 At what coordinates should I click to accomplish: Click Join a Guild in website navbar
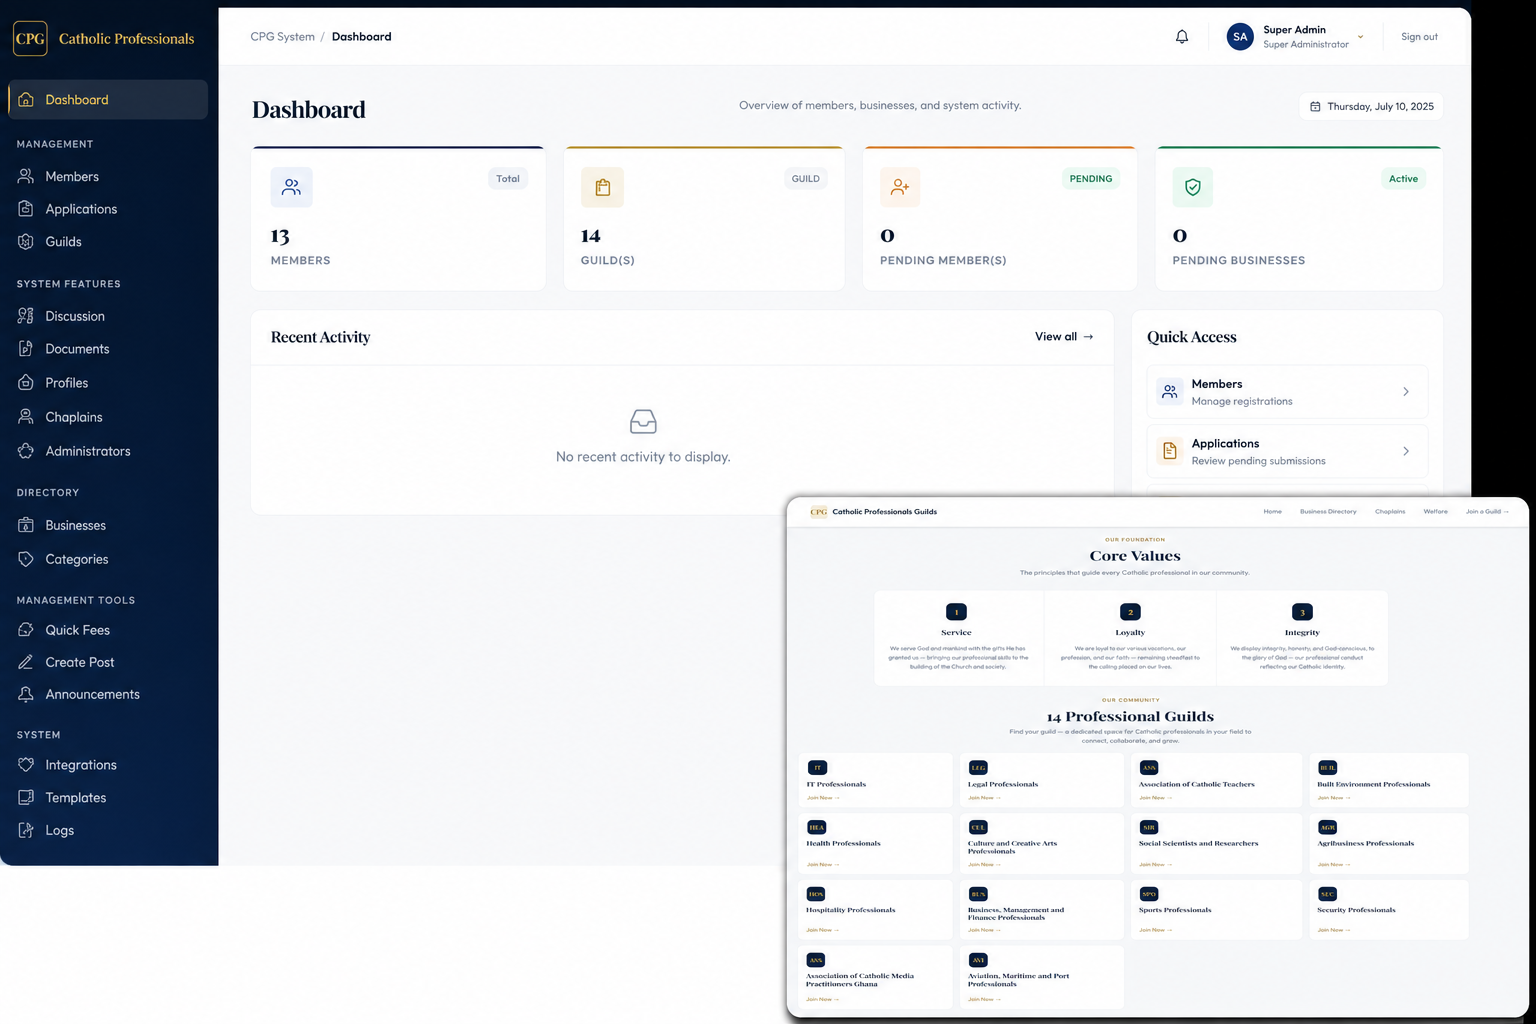tap(1487, 511)
